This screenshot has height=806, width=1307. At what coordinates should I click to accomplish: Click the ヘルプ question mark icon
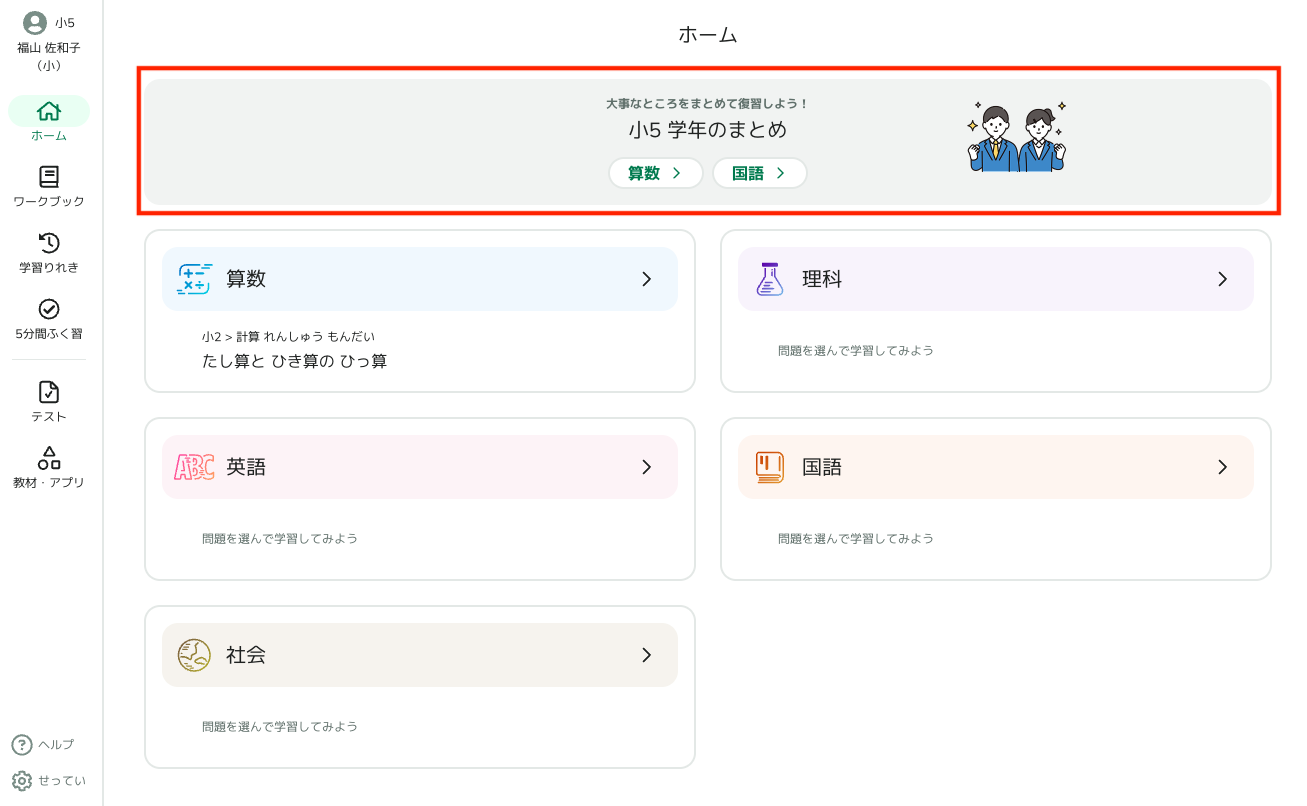tap(22, 745)
